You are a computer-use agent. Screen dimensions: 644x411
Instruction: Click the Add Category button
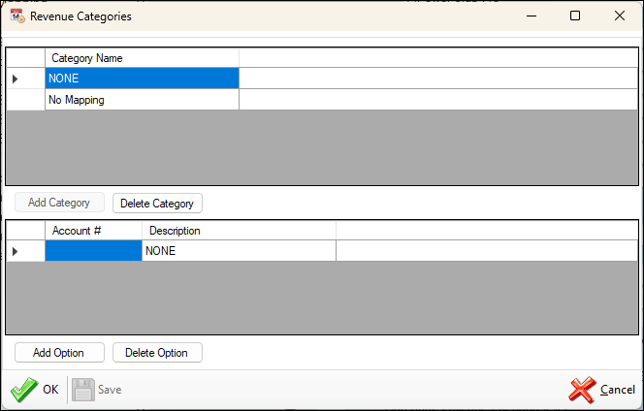[60, 202]
